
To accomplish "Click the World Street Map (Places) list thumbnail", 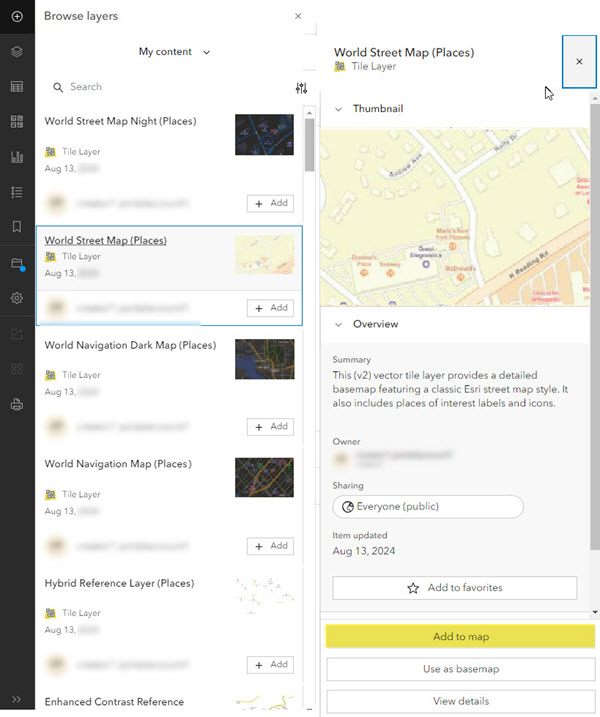I will (x=264, y=254).
